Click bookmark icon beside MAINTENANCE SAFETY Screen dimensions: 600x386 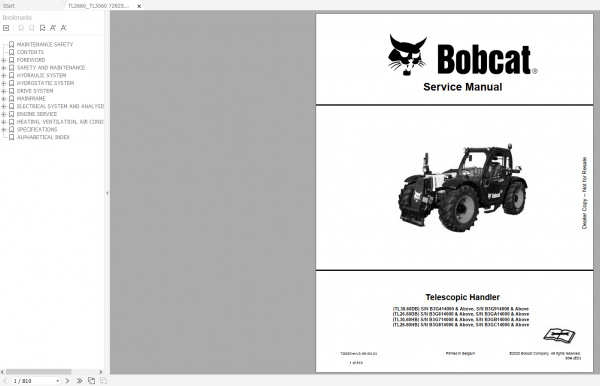tap(11, 44)
